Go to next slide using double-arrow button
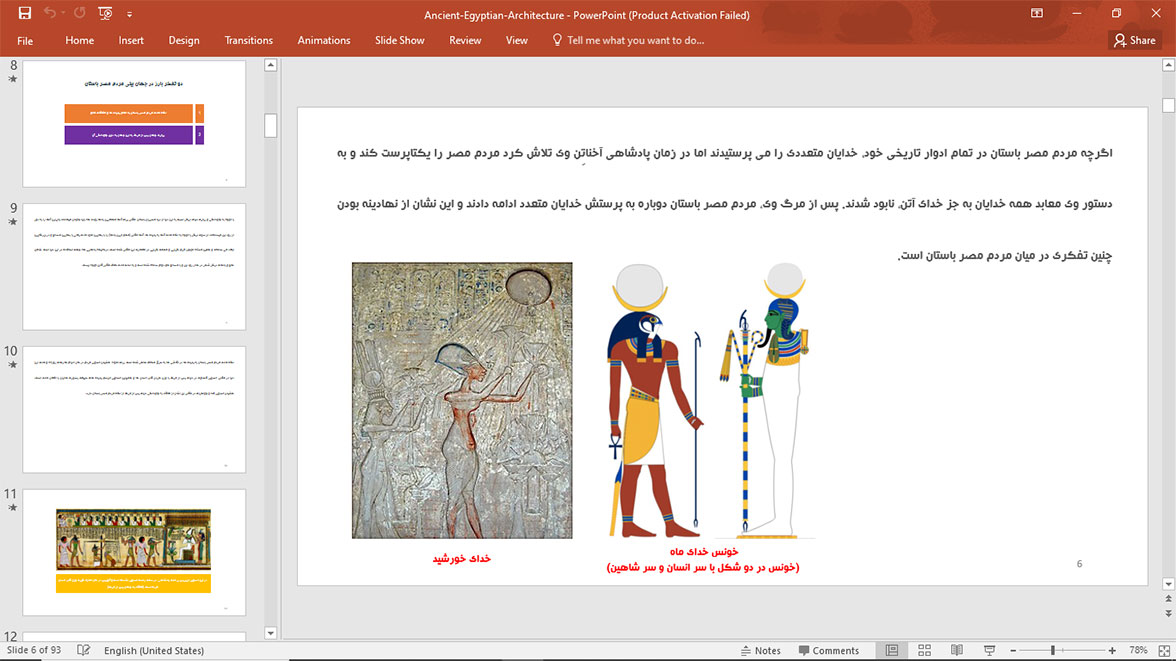Image resolution: width=1176 pixels, height=661 pixels. tap(1168, 613)
